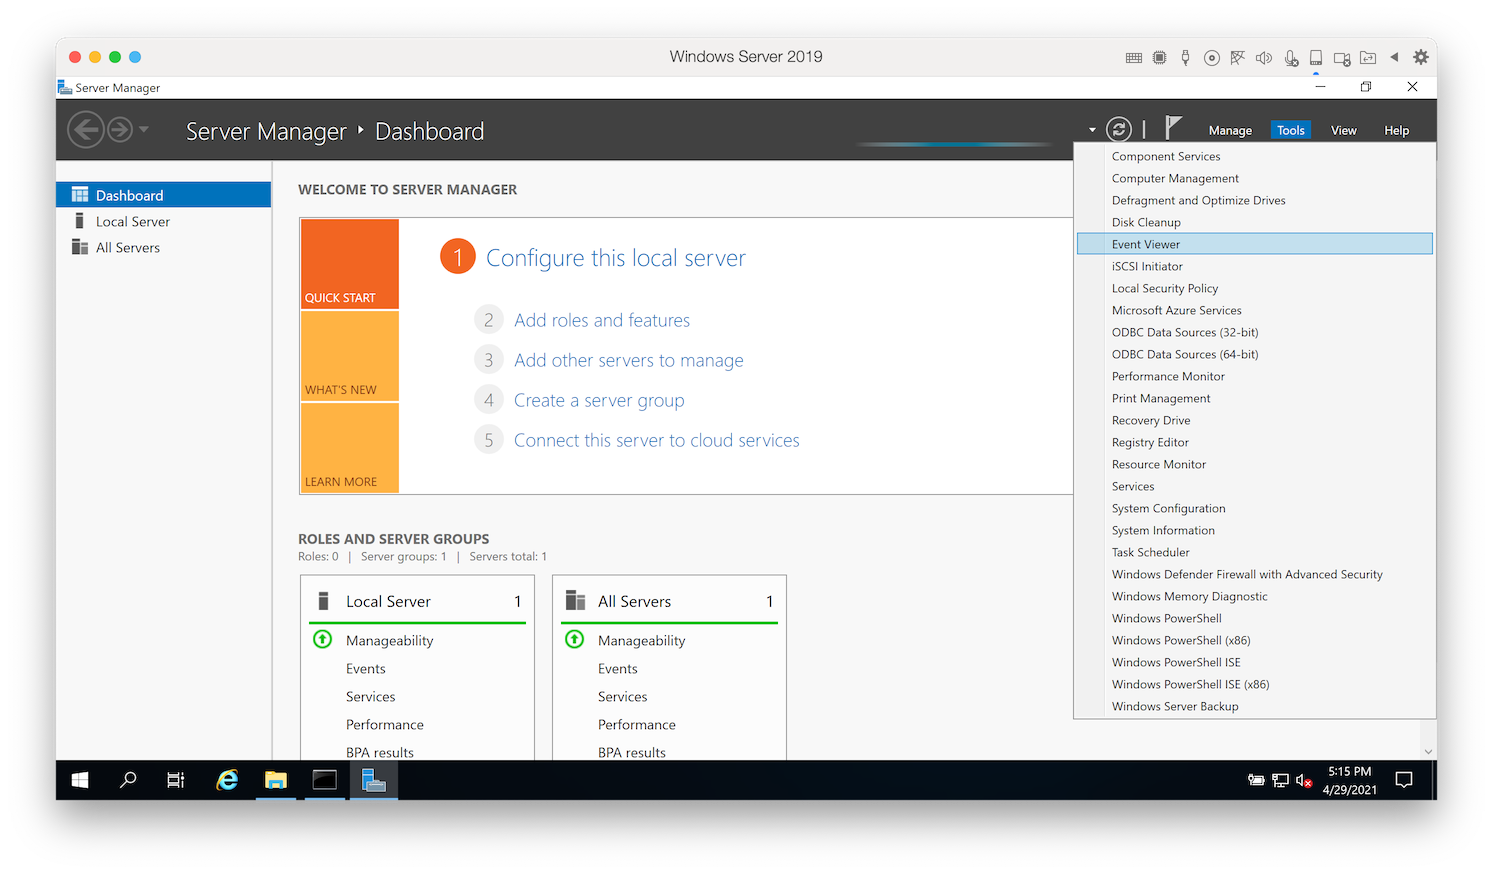The height and width of the screenshot is (874, 1493).
Task: Open Task View on the taskbar
Action: tap(176, 780)
